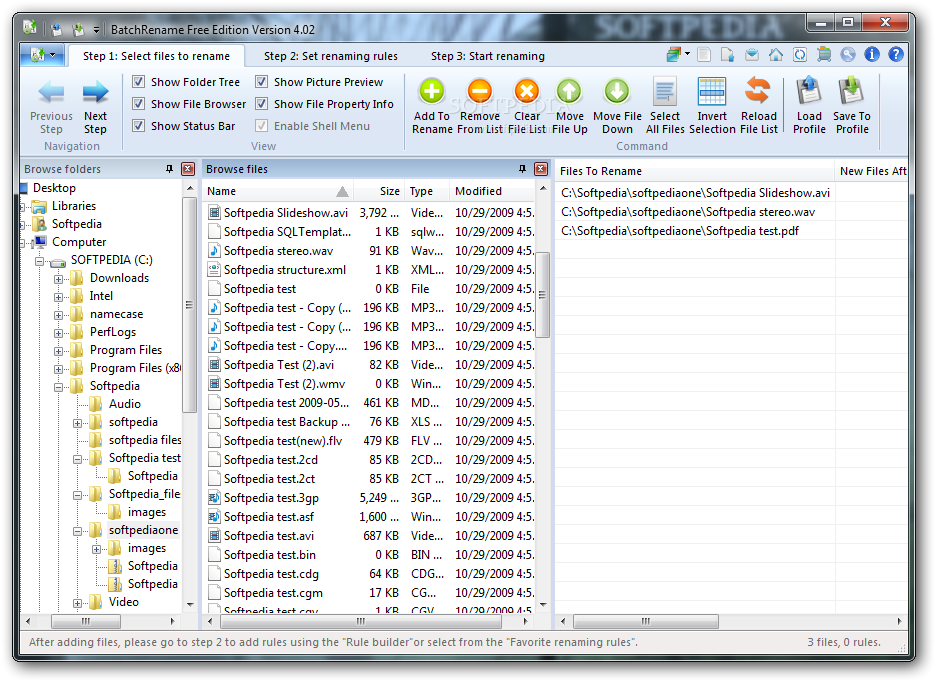Click the Select All Files icon
The height and width of the screenshot is (682, 936).
[x=664, y=91]
